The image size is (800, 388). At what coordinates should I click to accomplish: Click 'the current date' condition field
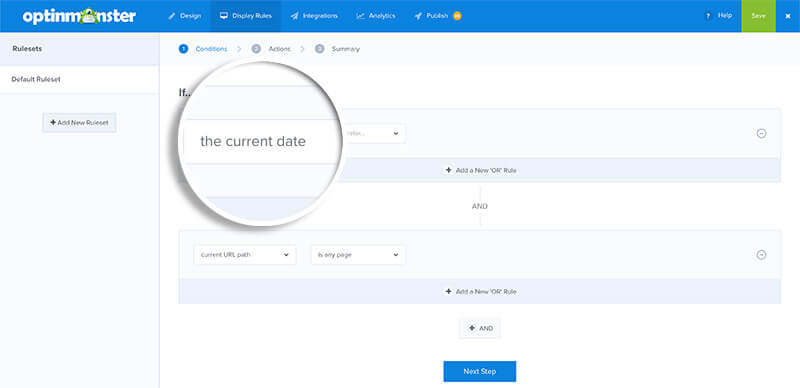pos(260,141)
